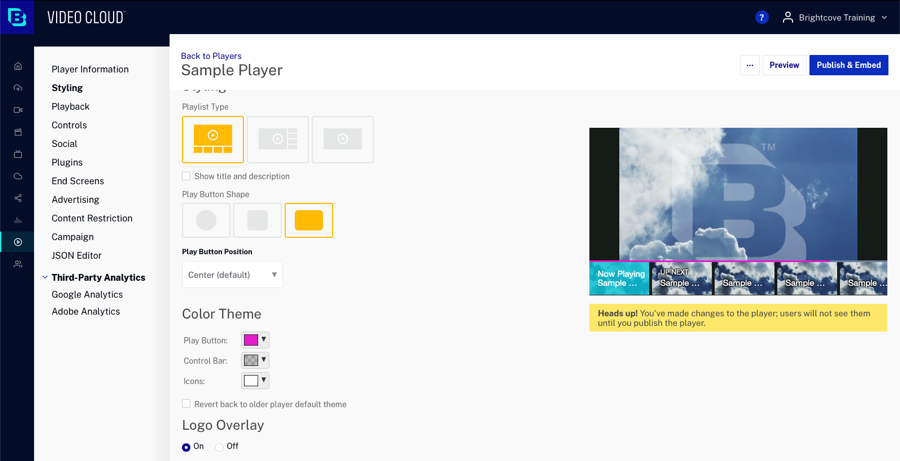Screen dimensions: 900x461
Task: Set Logo Overlay to Off
Action: pyautogui.click(x=220, y=447)
